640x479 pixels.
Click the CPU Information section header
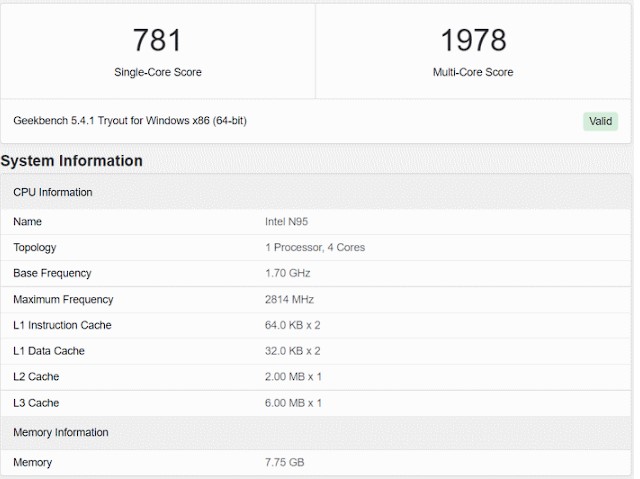pyautogui.click(x=53, y=192)
